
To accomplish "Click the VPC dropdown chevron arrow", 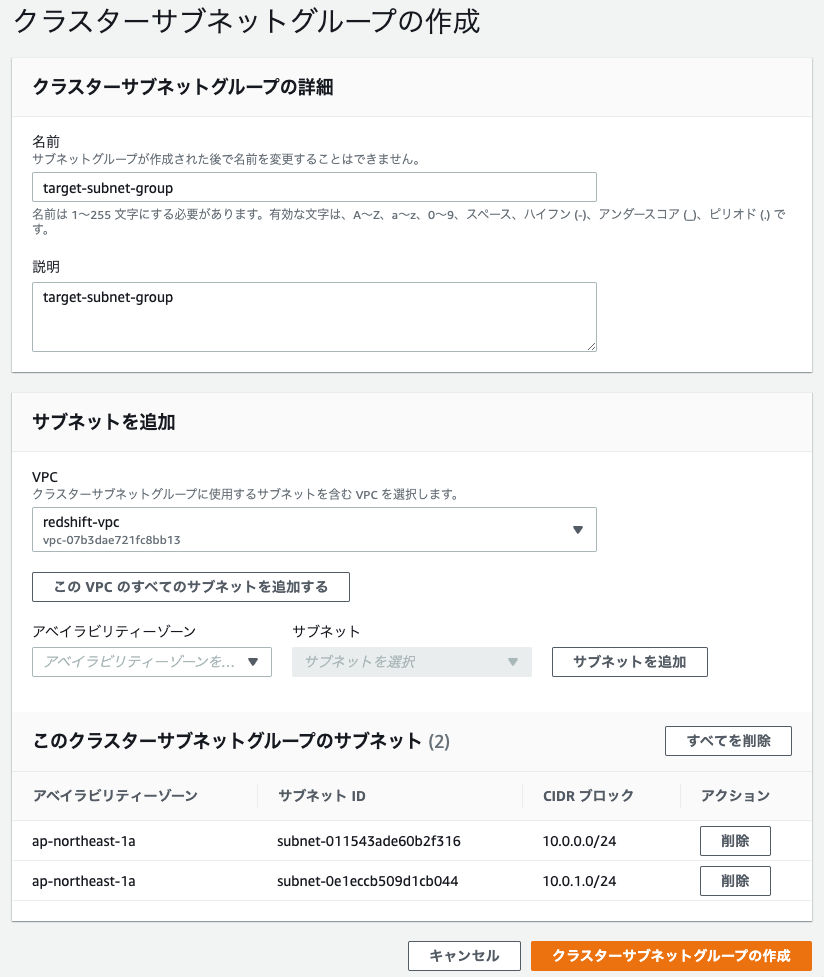I will (x=578, y=530).
